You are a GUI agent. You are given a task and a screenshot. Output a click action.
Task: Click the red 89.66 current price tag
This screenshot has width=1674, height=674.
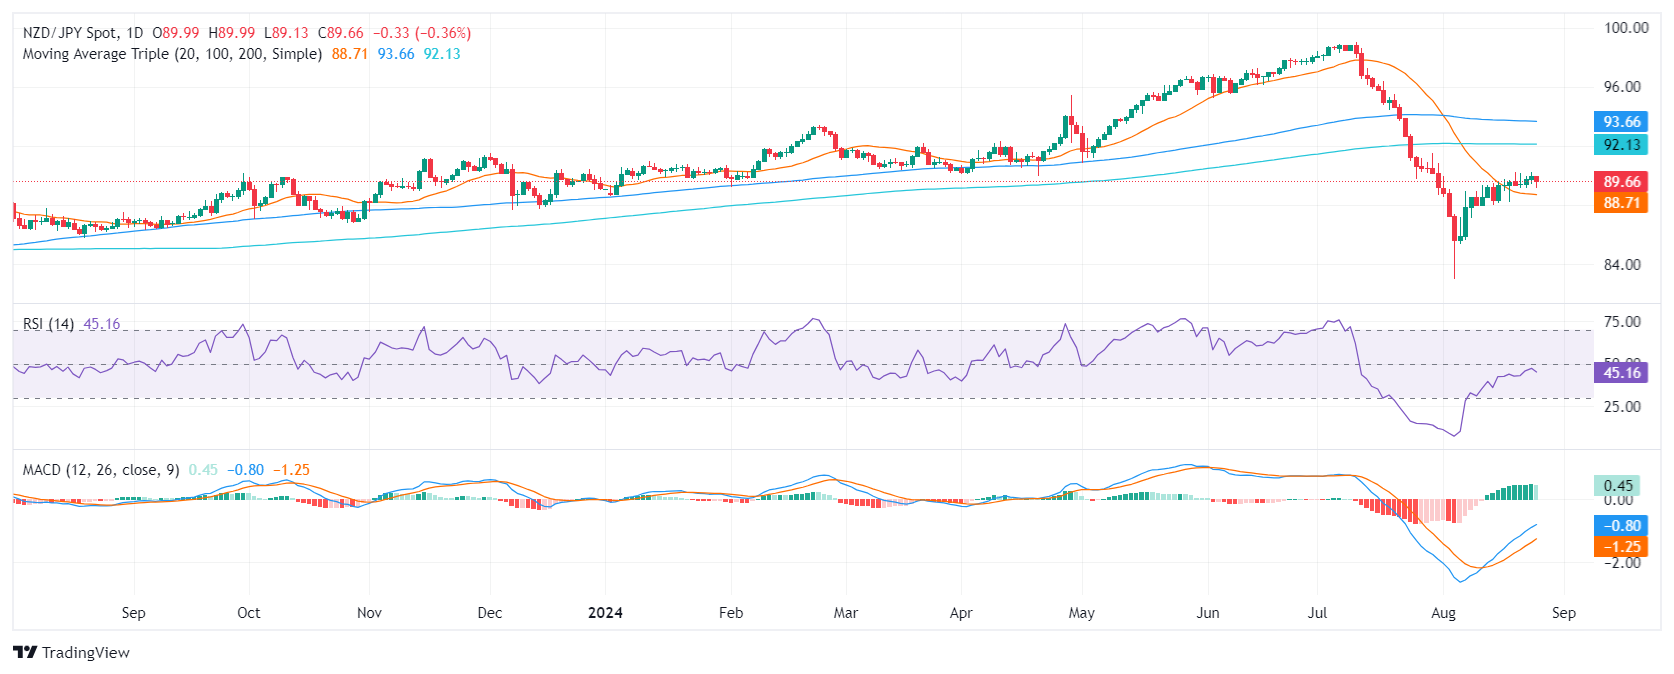1621,181
